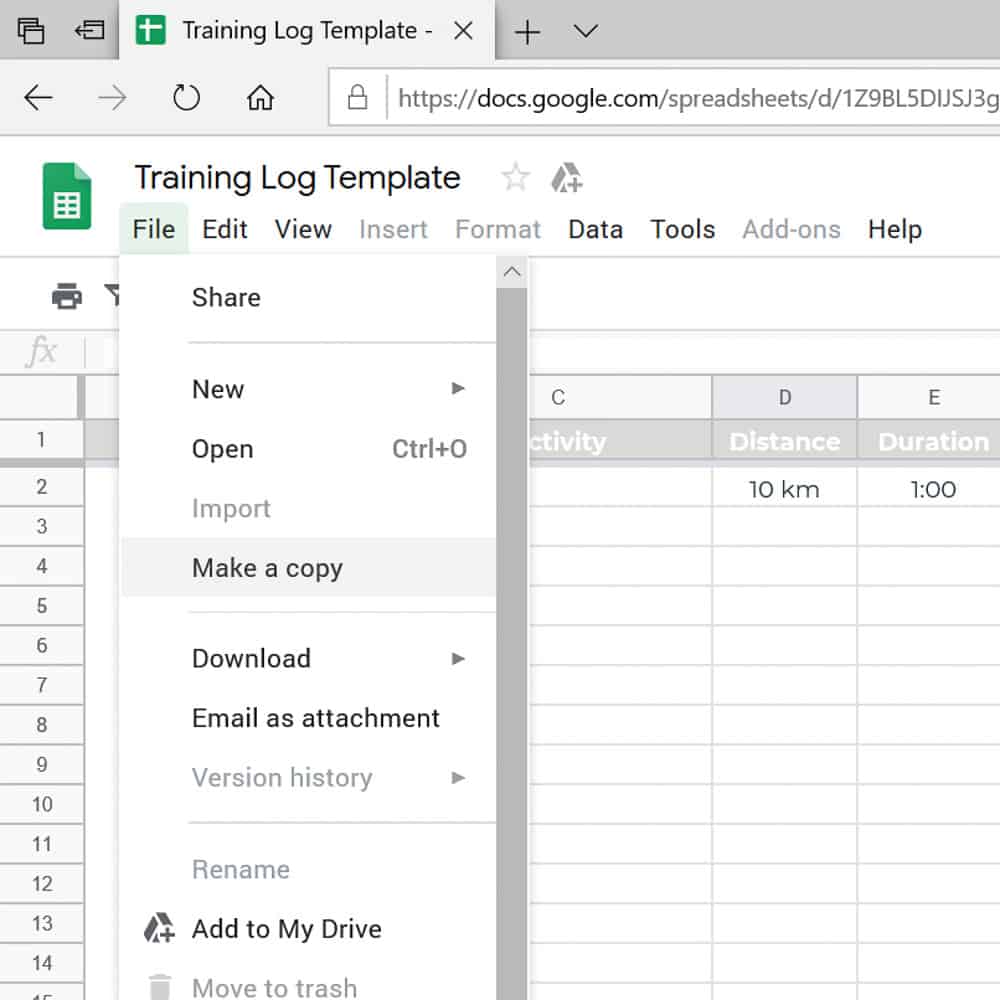Screen dimensions: 1000x1000
Task: Open the browser home page icon
Action: coord(260,98)
